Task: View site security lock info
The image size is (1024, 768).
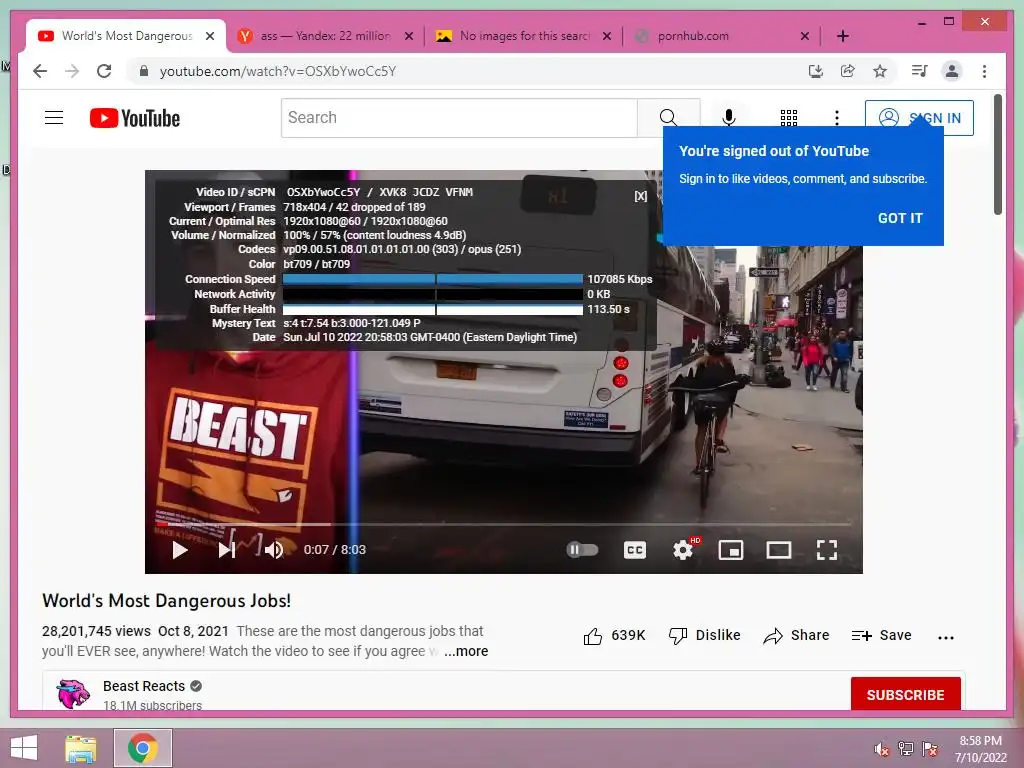Action: click(x=144, y=71)
